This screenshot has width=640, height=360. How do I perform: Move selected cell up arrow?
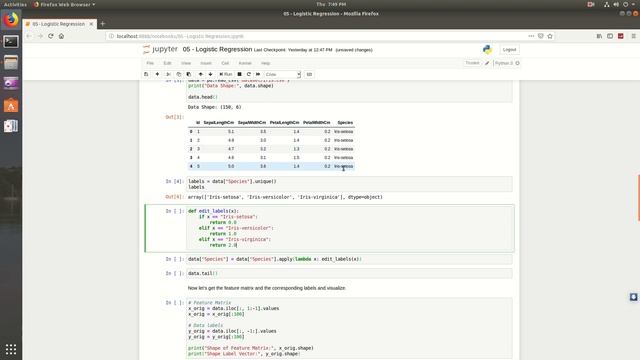(200, 74)
